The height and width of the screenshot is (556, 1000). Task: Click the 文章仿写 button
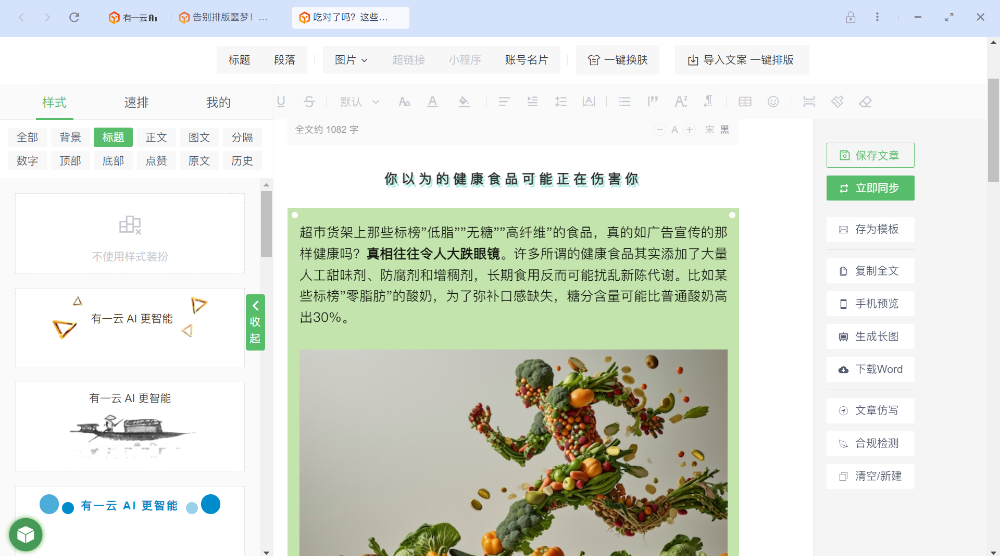[870, 411]
